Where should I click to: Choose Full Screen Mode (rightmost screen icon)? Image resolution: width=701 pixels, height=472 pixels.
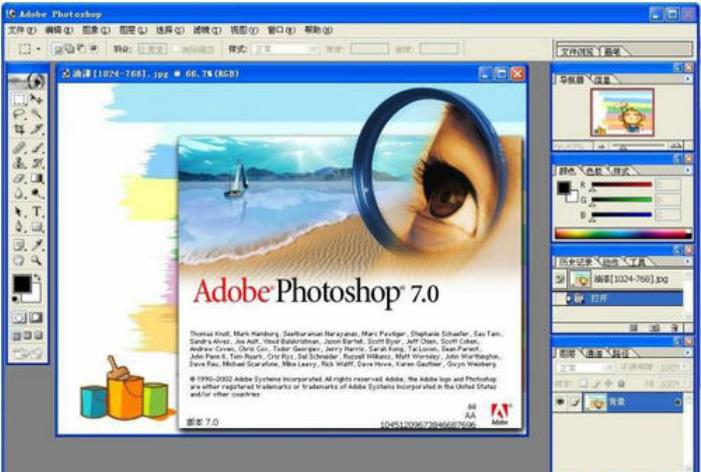[38, 336]
